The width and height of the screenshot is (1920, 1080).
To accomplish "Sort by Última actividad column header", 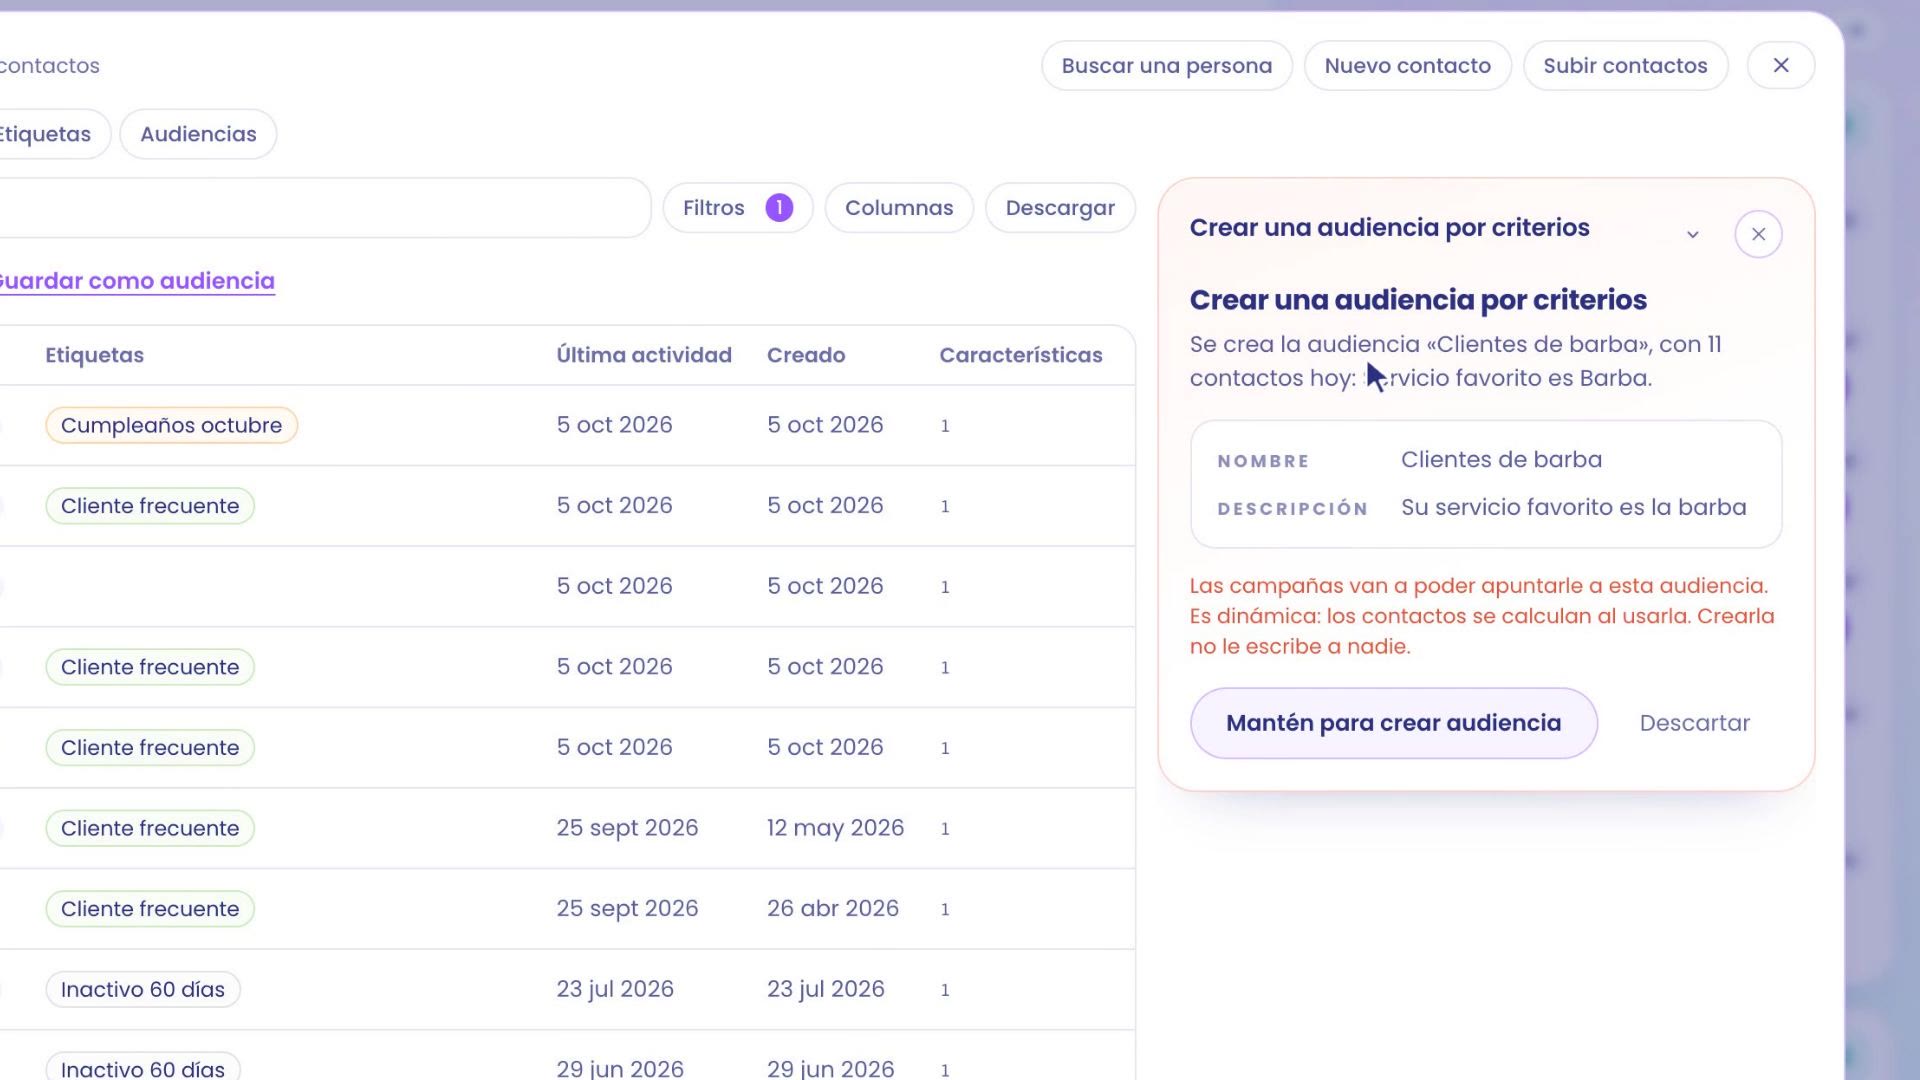I will (644, 355).
